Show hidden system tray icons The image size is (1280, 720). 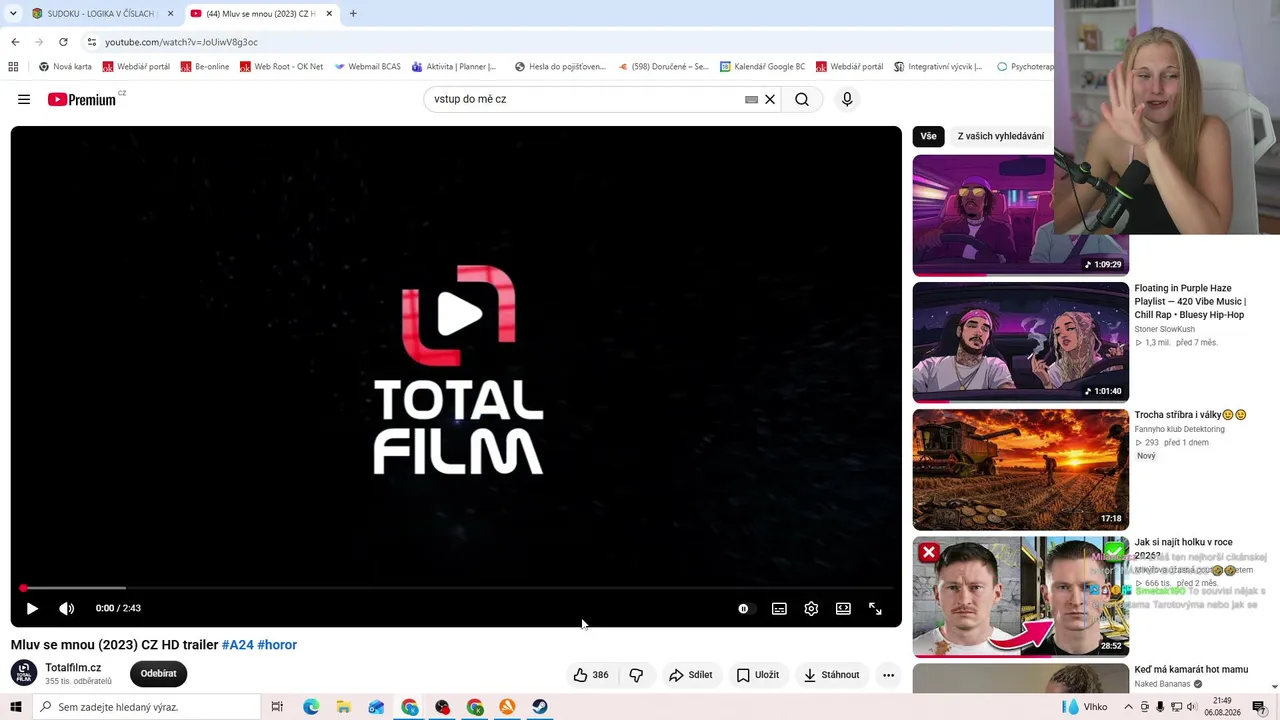pyautogui.click(x=1128, y=707)
